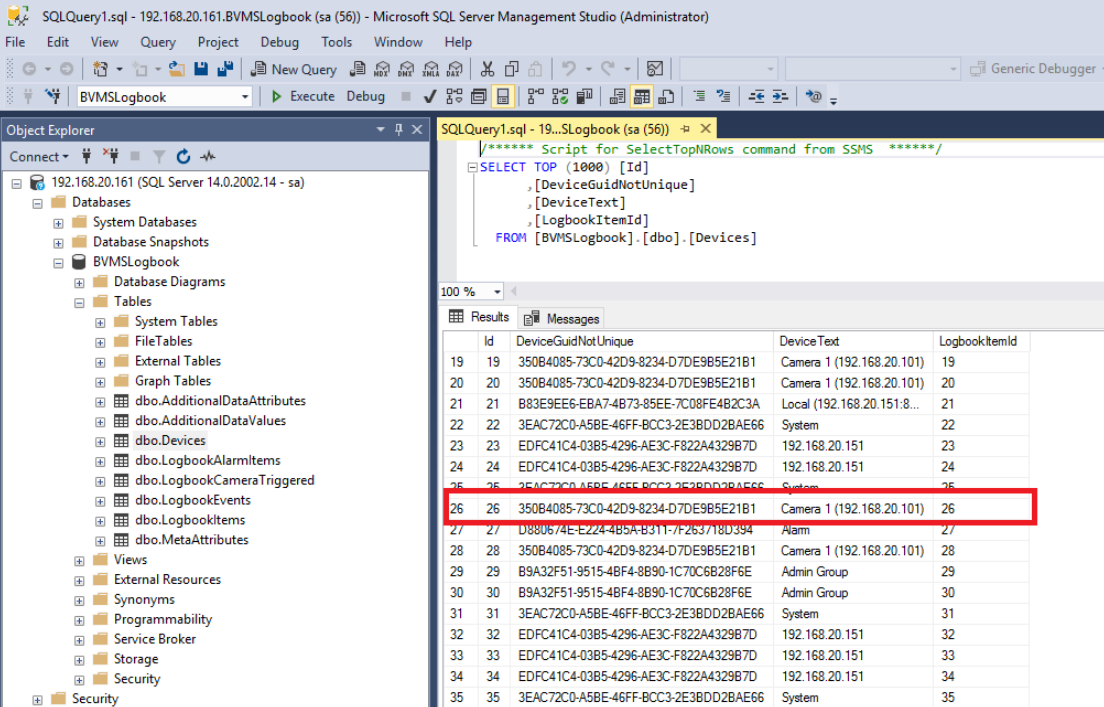This screenshot has width=1104, height=707.
Task: Expand the dbo.Devices table node
Action: coord(100,441)
